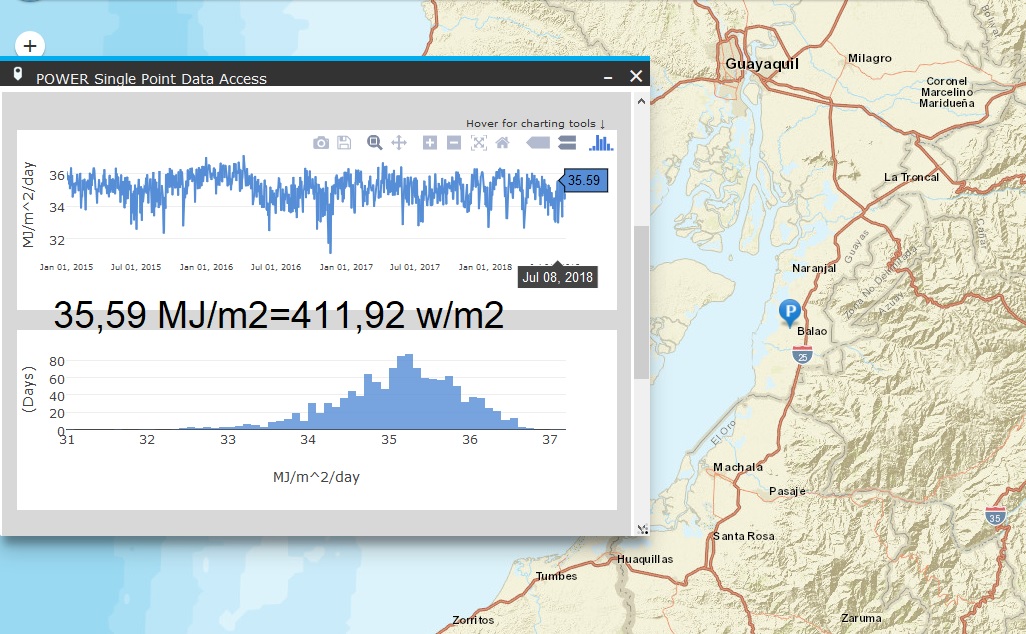Click the Zoom out minus chart icon

coord(453,143)
